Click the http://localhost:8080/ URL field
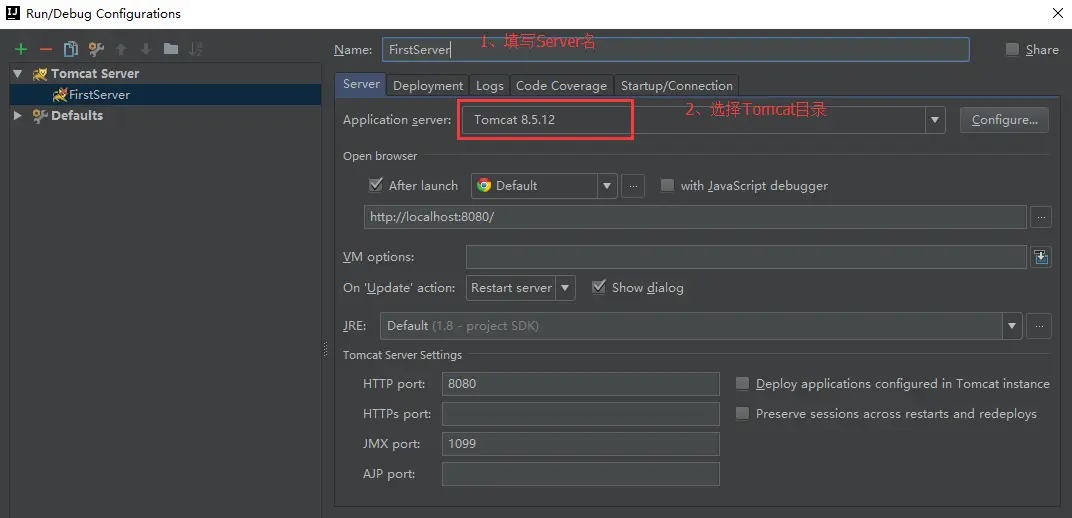The width and height of the screenshot is (1072, 518). click(x=695, y=217)
